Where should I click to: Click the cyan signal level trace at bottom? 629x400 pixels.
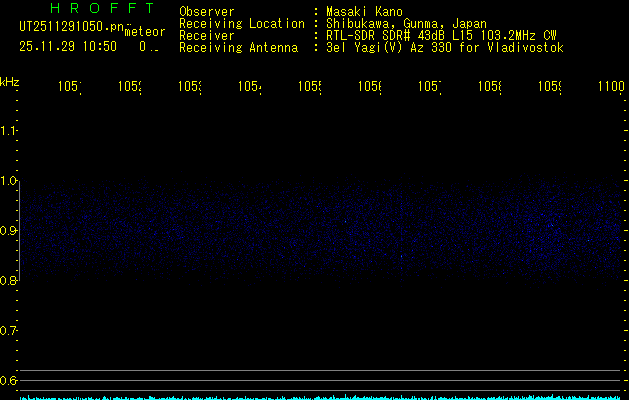pyautogui.click(x=320, y=396)
